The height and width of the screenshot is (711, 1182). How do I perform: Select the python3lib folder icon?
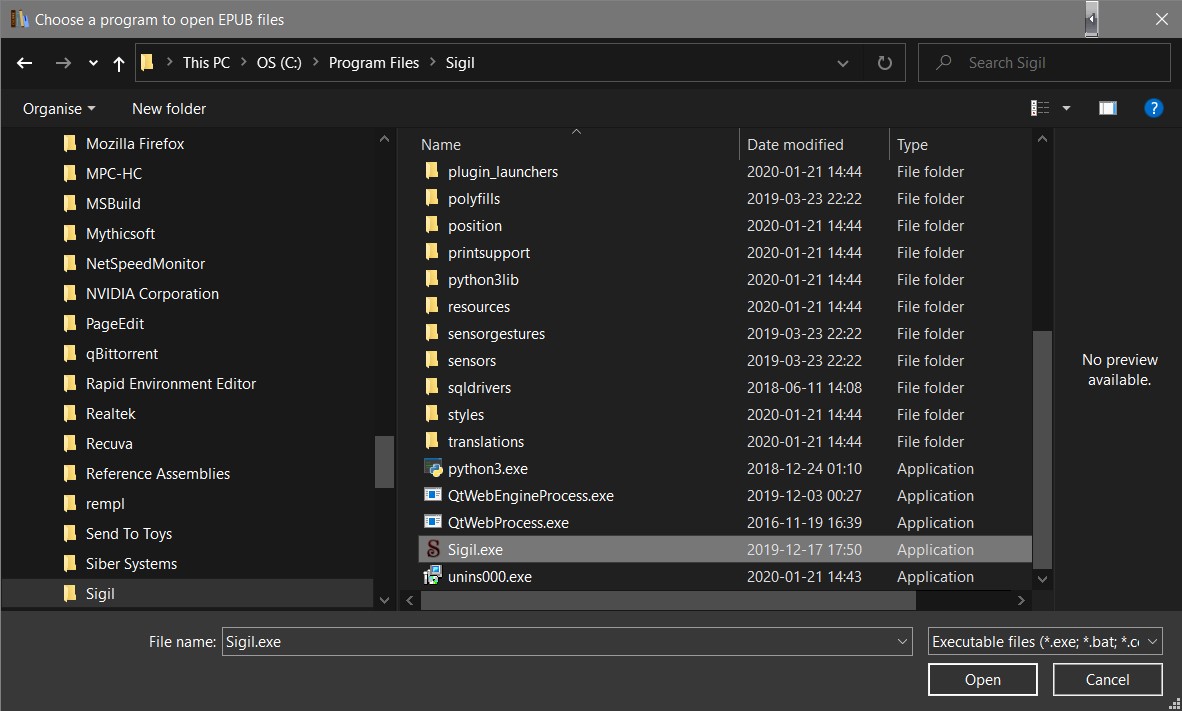pyautogui.click(x=432, y=279)
